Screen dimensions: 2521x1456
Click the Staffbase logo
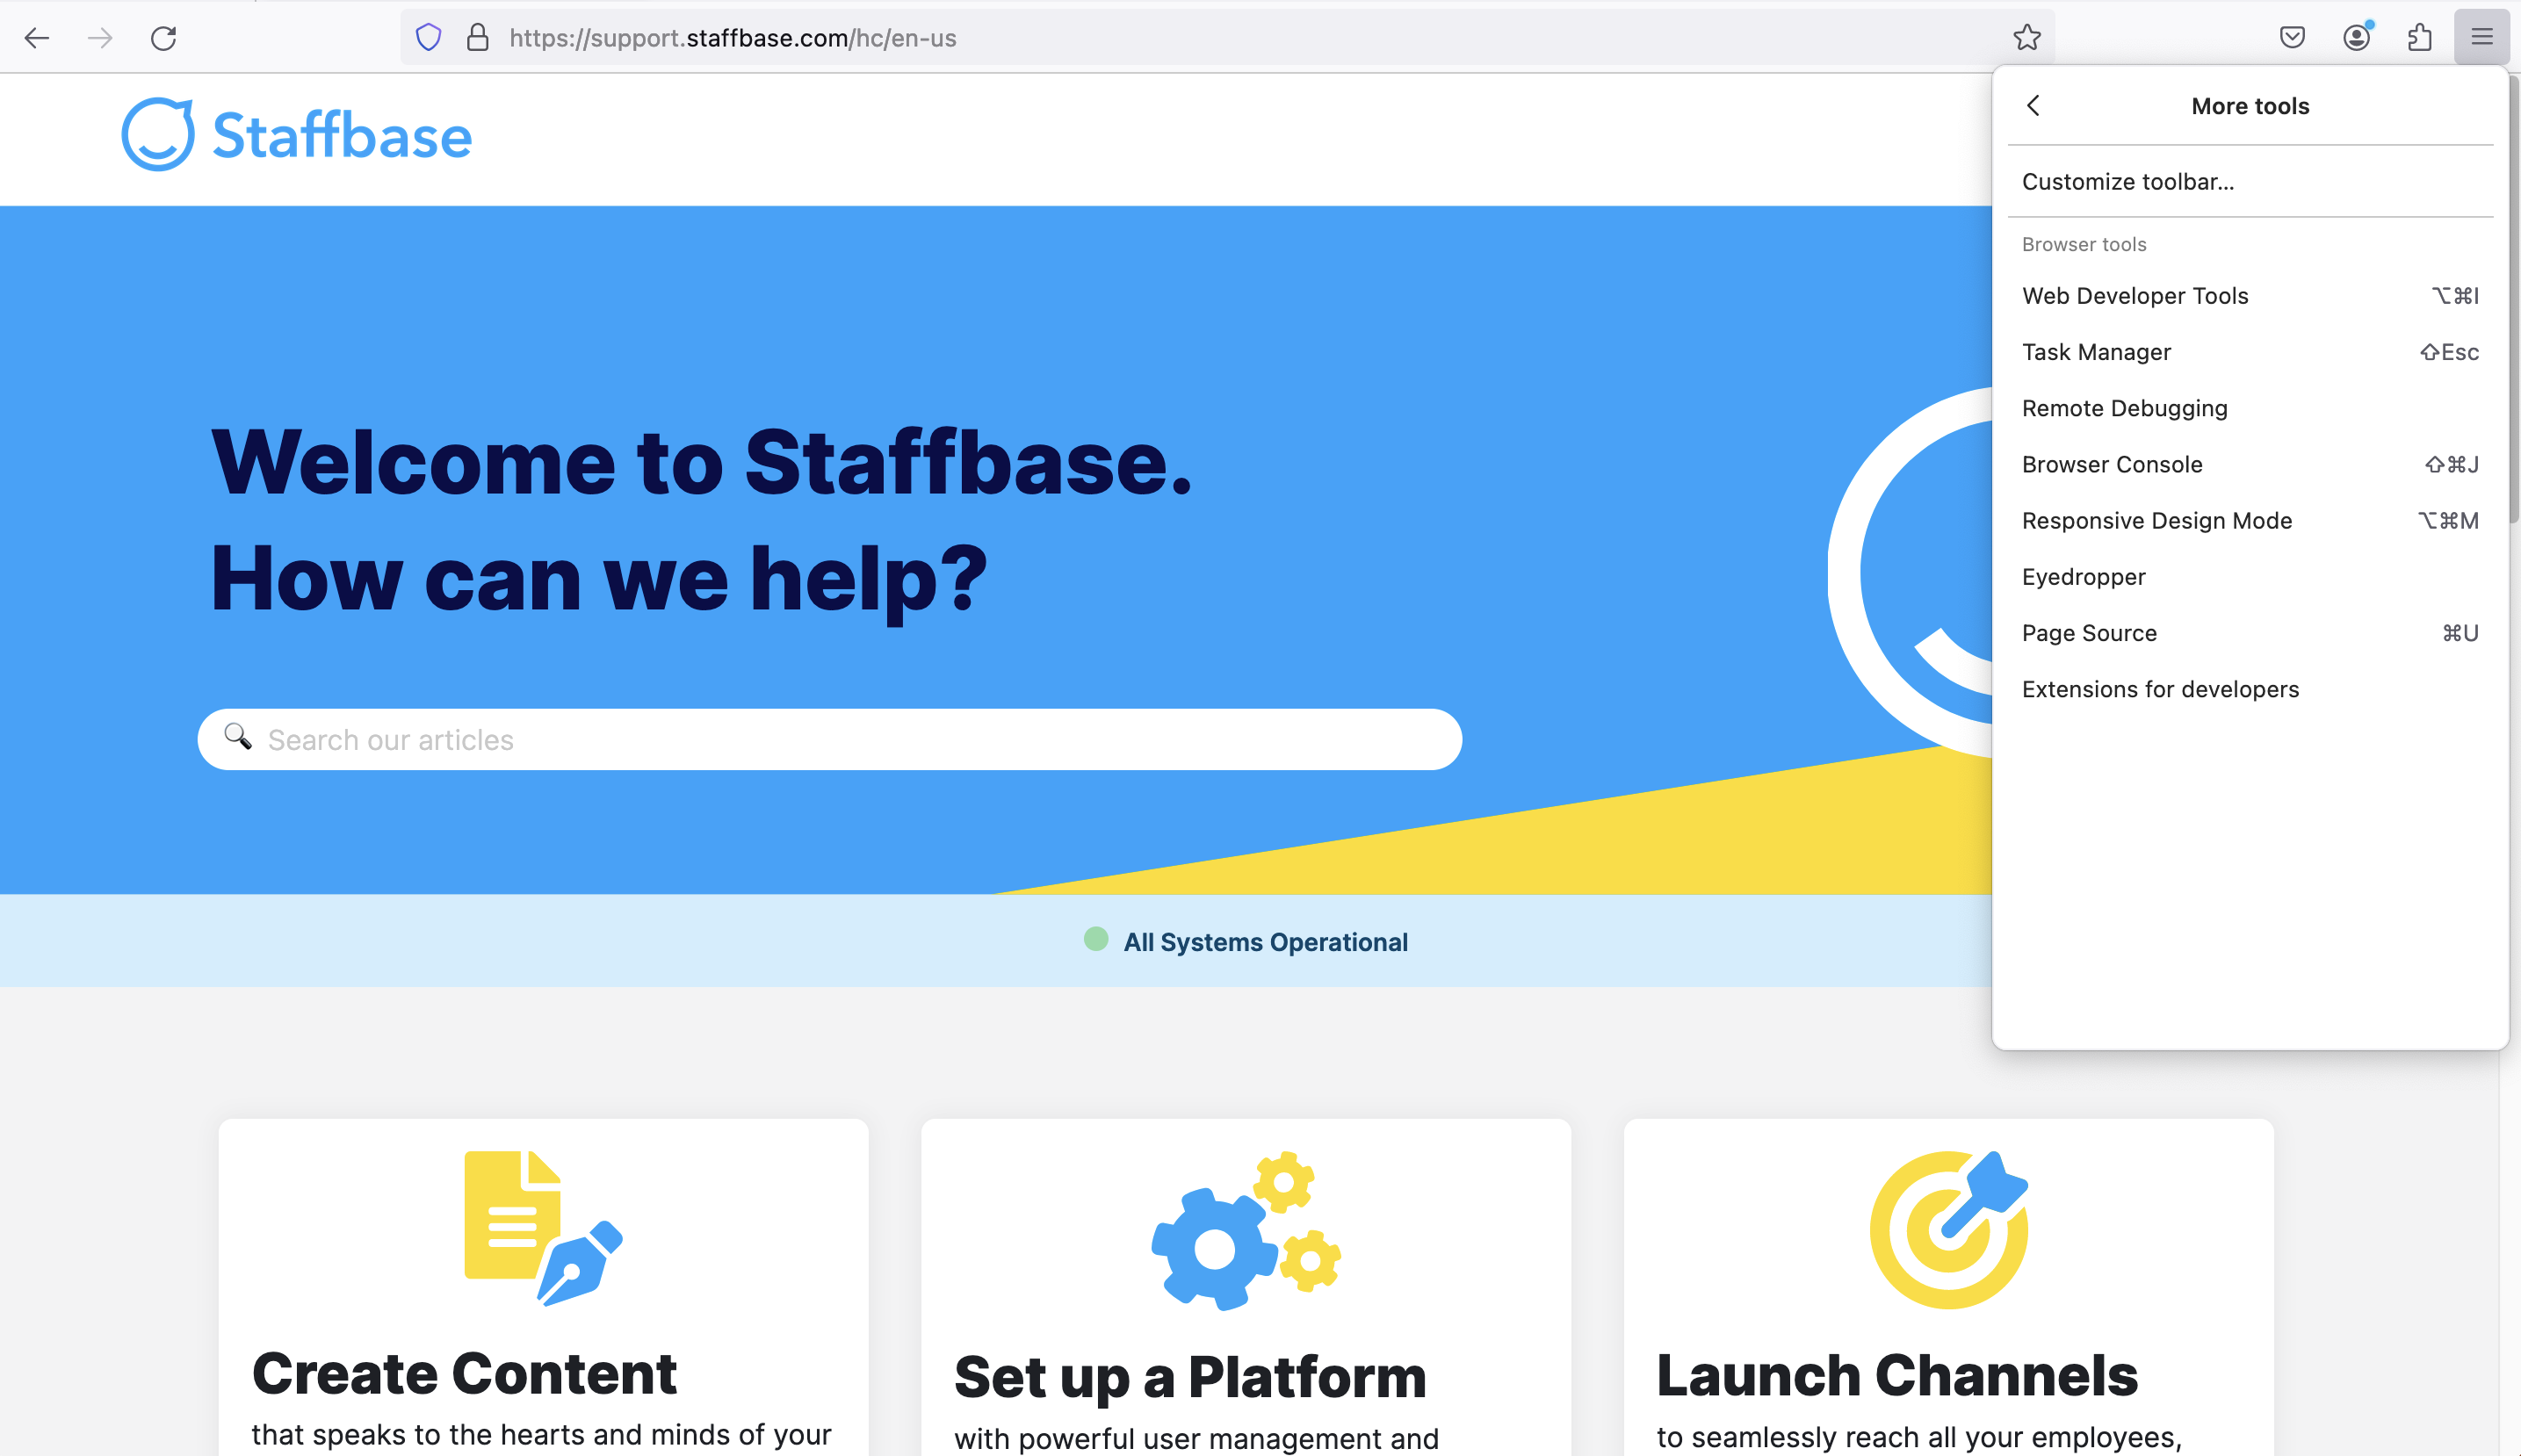point(297,135)
